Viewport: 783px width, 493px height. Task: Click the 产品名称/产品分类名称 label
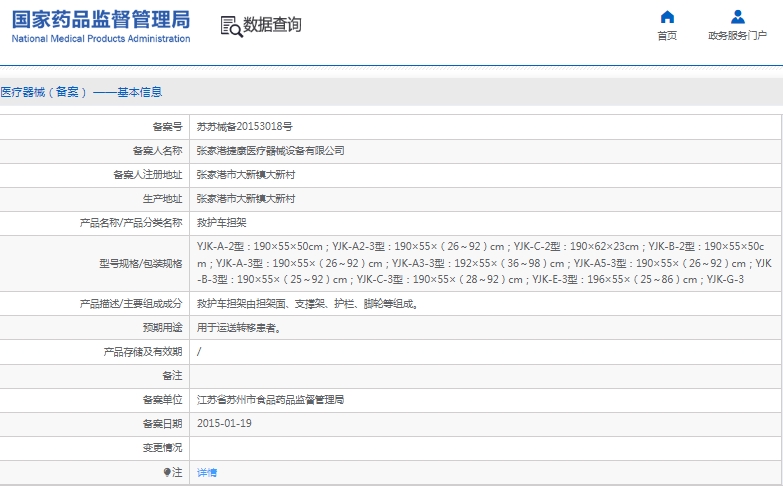pyautogui.click(x=131, y=222)
